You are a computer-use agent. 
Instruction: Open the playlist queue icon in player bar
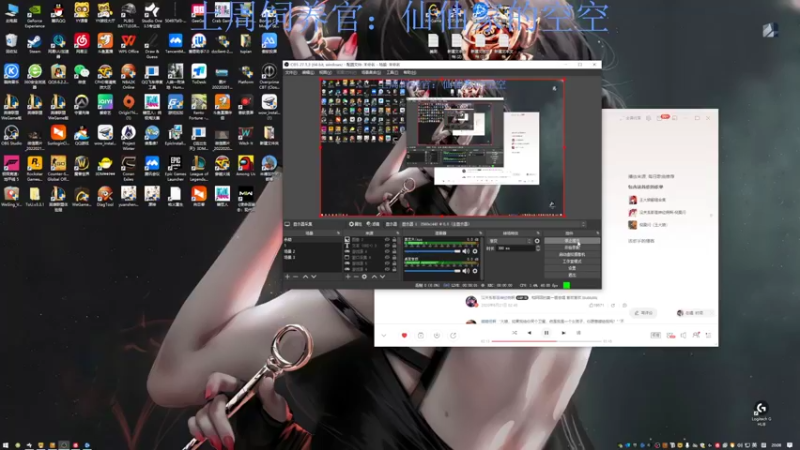708,335
